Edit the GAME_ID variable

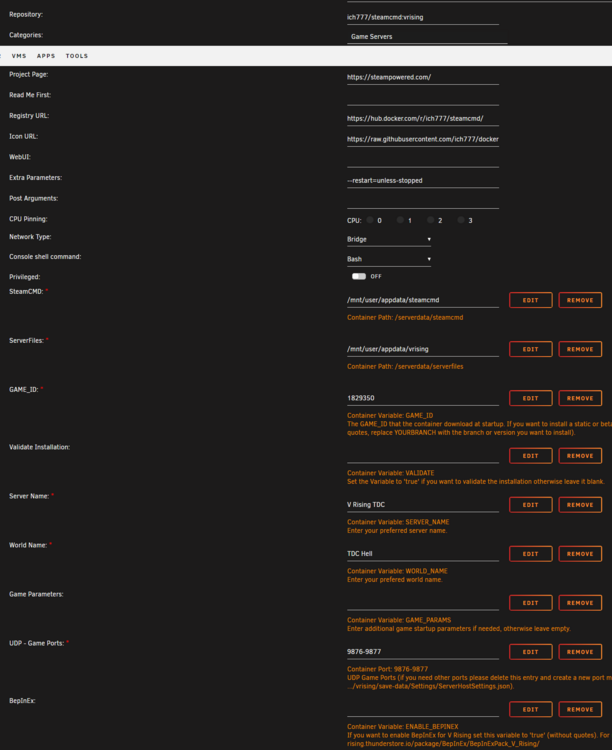point(531,398)
